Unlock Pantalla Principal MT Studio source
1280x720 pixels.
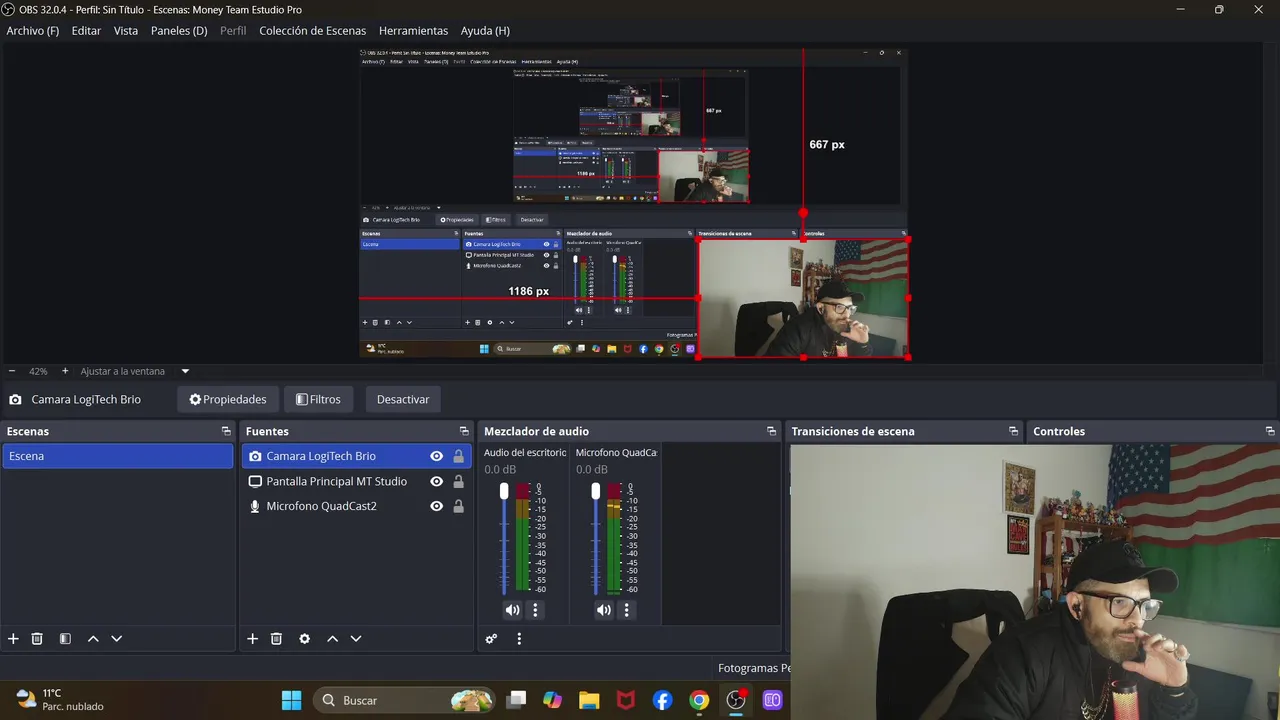point(458,481)
